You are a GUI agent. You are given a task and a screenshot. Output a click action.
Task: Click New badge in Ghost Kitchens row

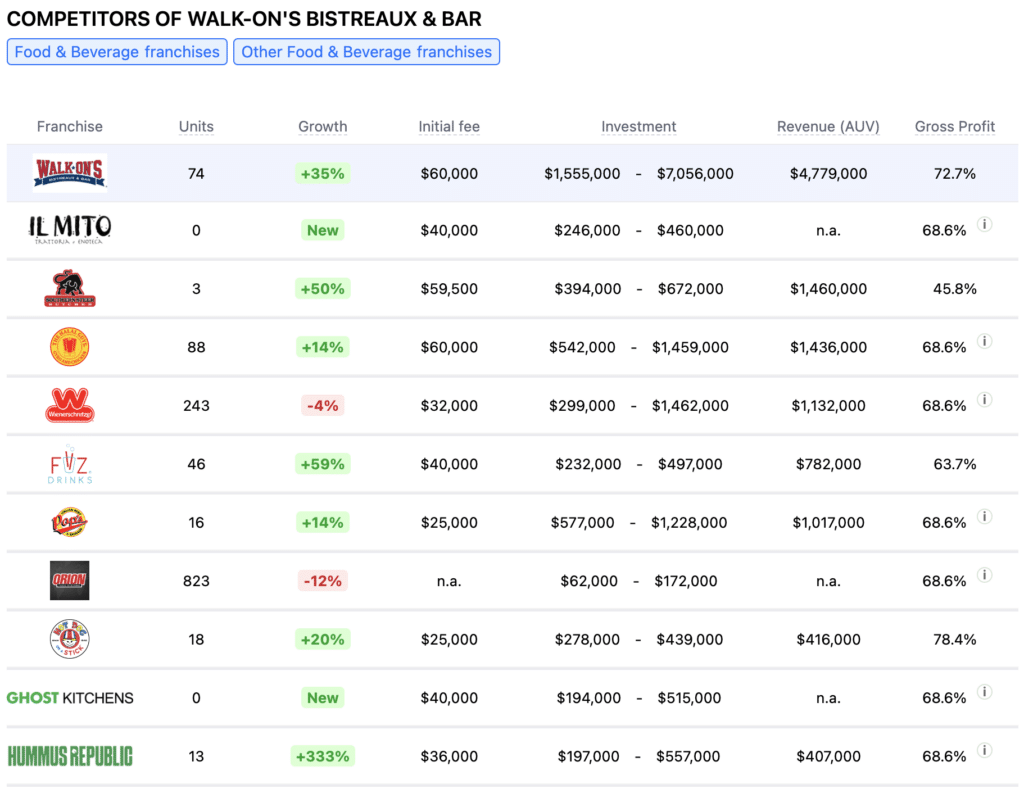[x=323, y=698]
